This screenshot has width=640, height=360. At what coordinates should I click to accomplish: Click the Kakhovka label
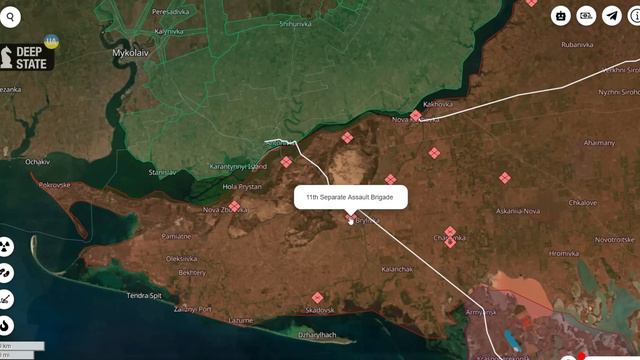[x=438, y=104]
